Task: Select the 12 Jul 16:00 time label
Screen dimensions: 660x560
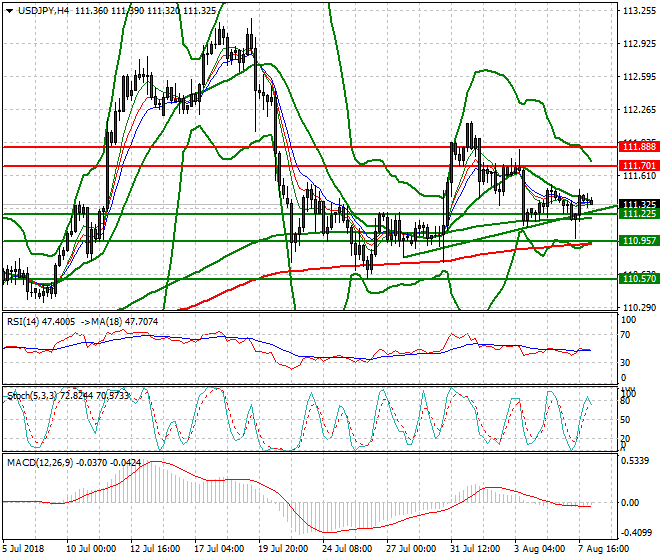Action: point(155,549)
